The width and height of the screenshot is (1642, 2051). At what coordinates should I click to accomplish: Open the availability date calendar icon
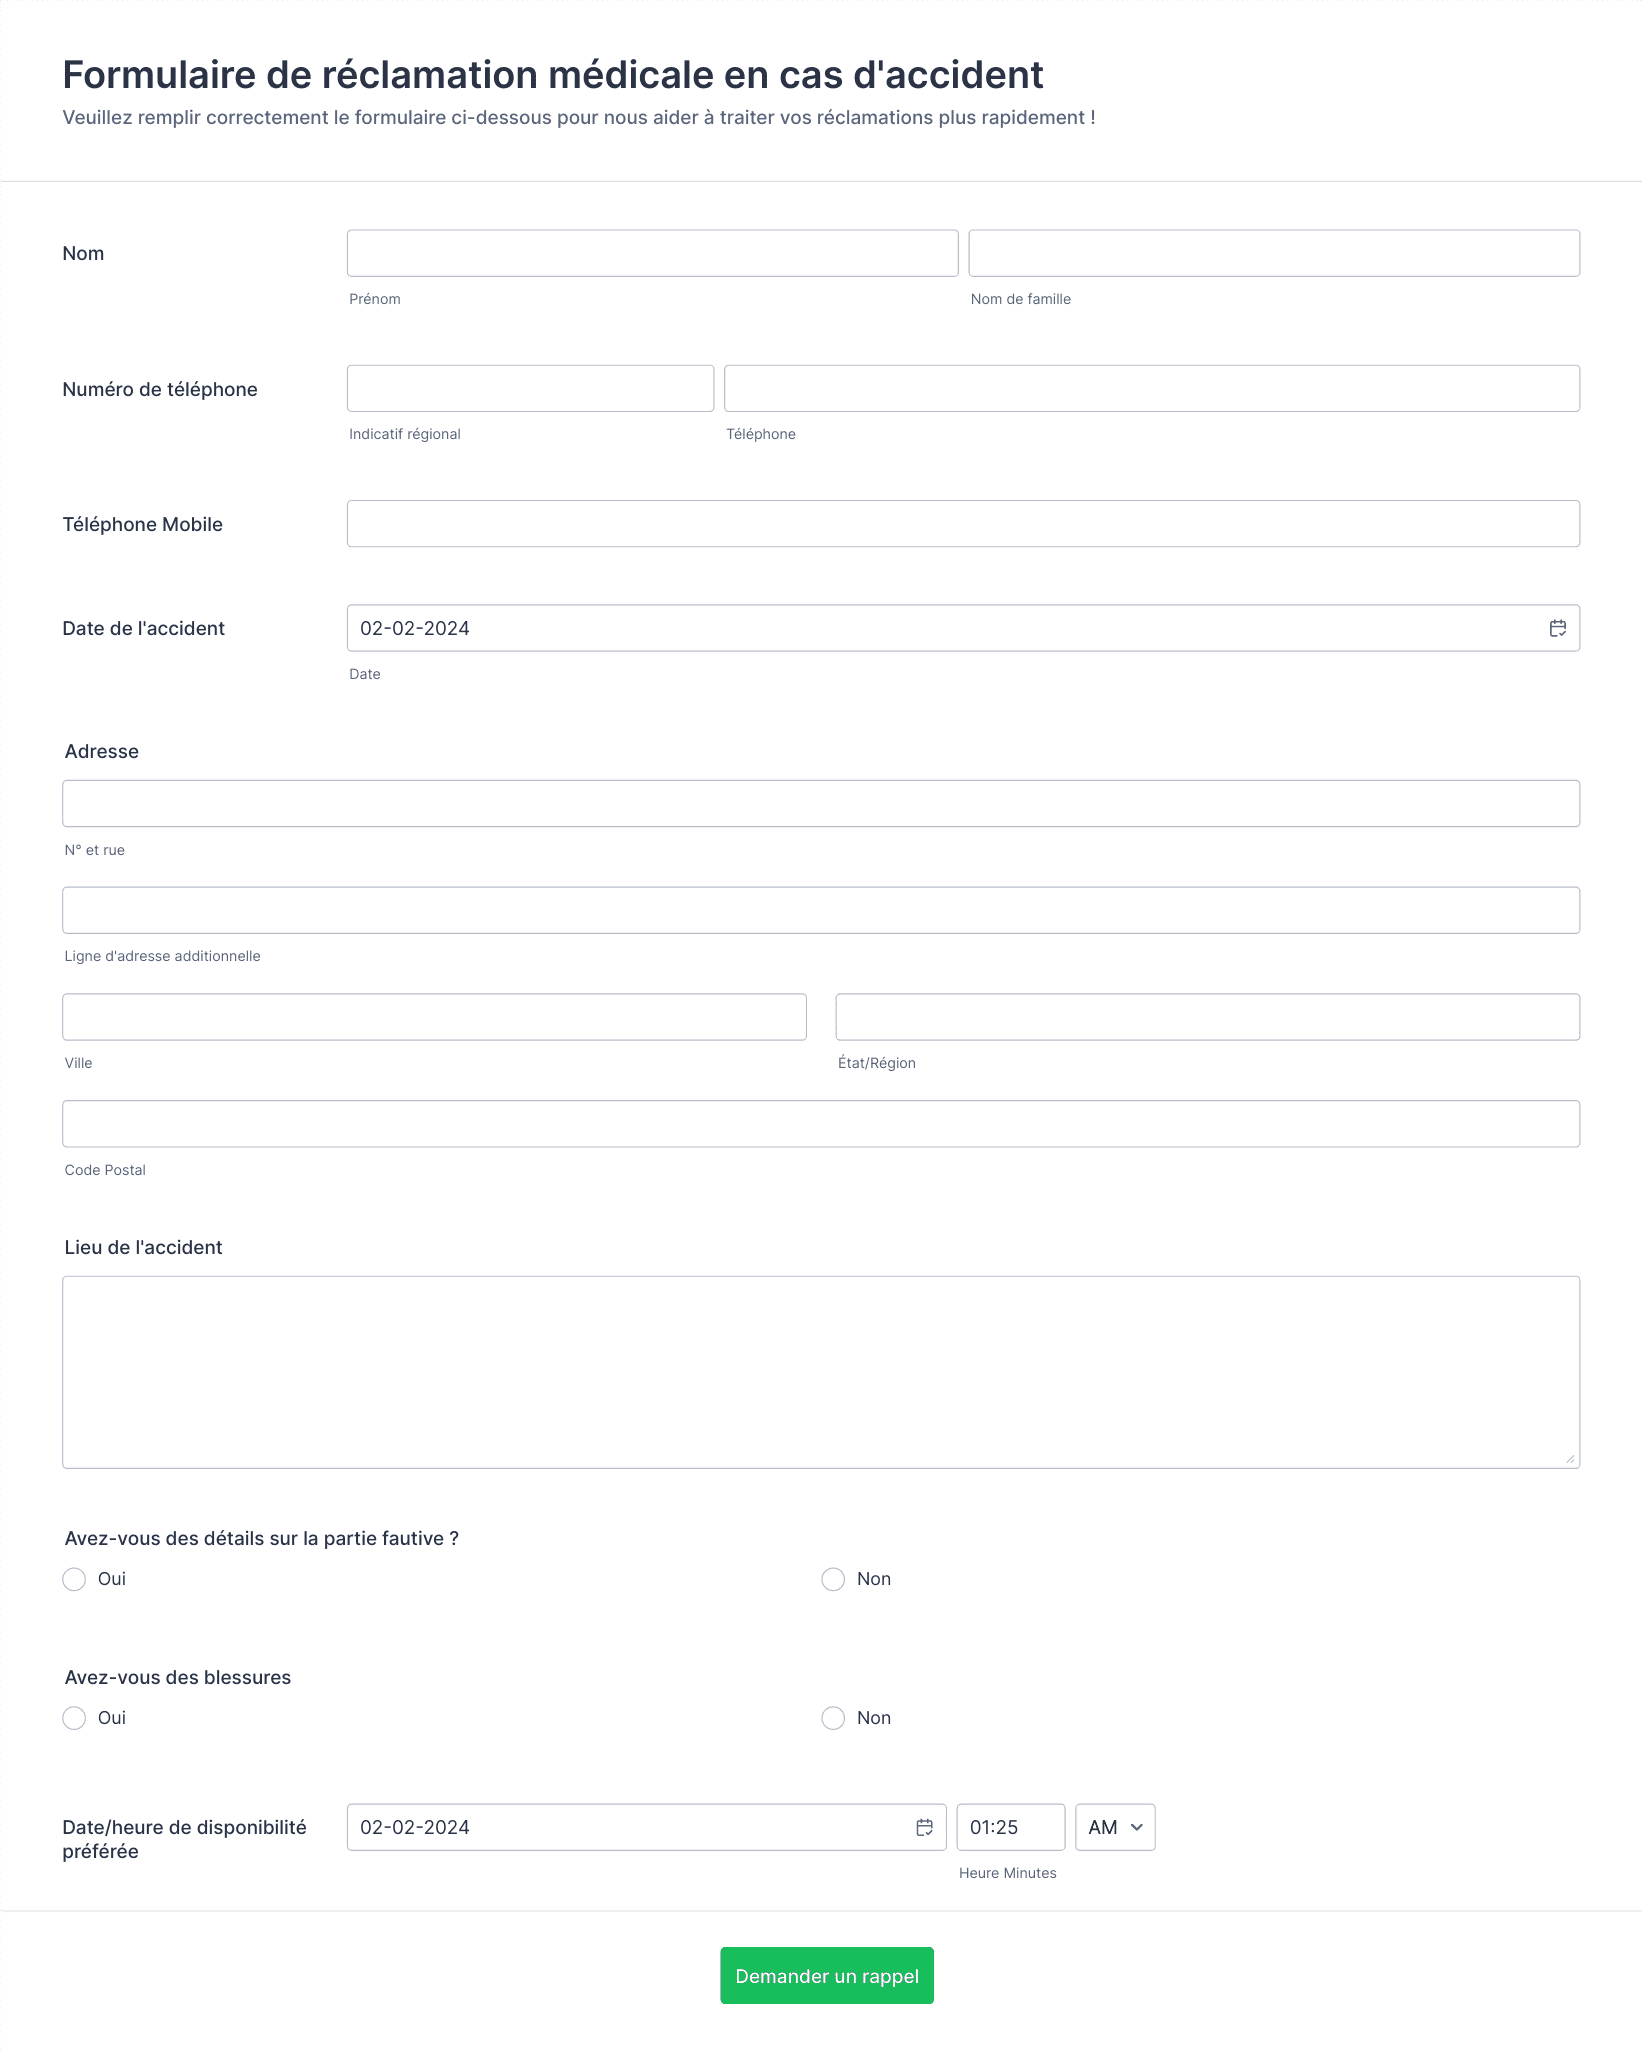(924, 1827)
